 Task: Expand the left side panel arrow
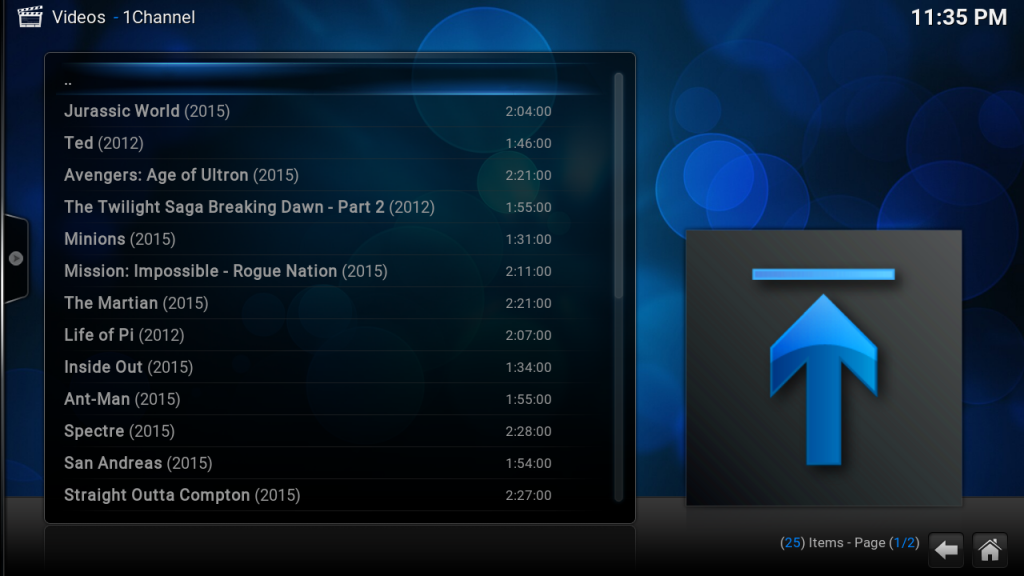[x=15, y=257]
